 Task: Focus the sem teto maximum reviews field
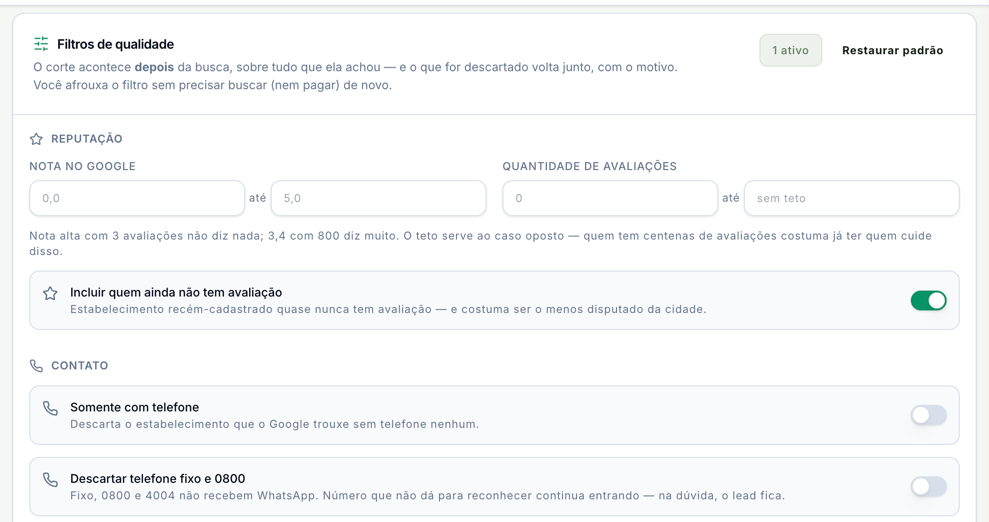click(x=851, y=198)
